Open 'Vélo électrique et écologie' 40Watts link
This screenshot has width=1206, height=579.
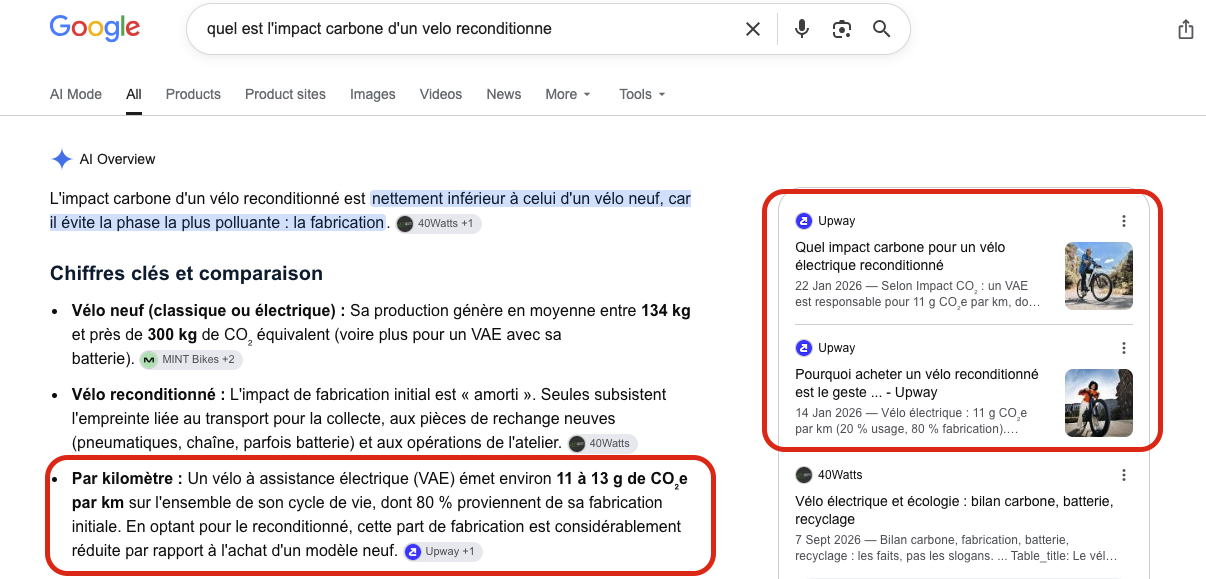(x=954, y=510)
